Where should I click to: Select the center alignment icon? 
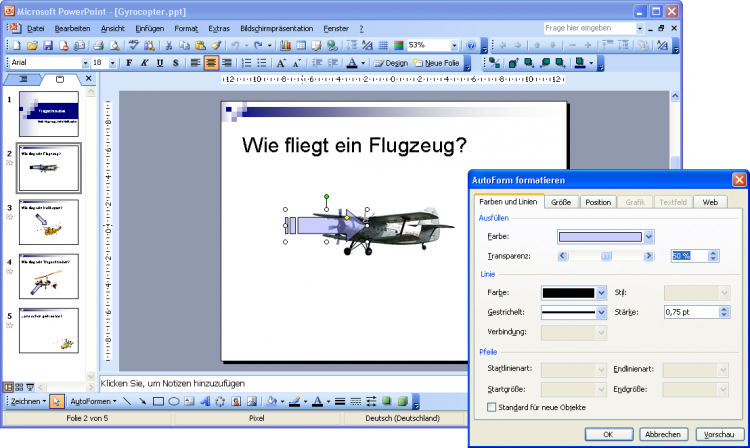(x=211, y=63)
